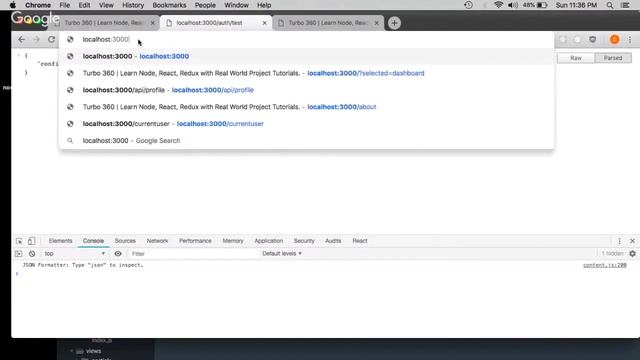Screen dimensions: 640x360
Task: Close the localhost:3000/auth/test tab
Action: (x=264, y=23)
